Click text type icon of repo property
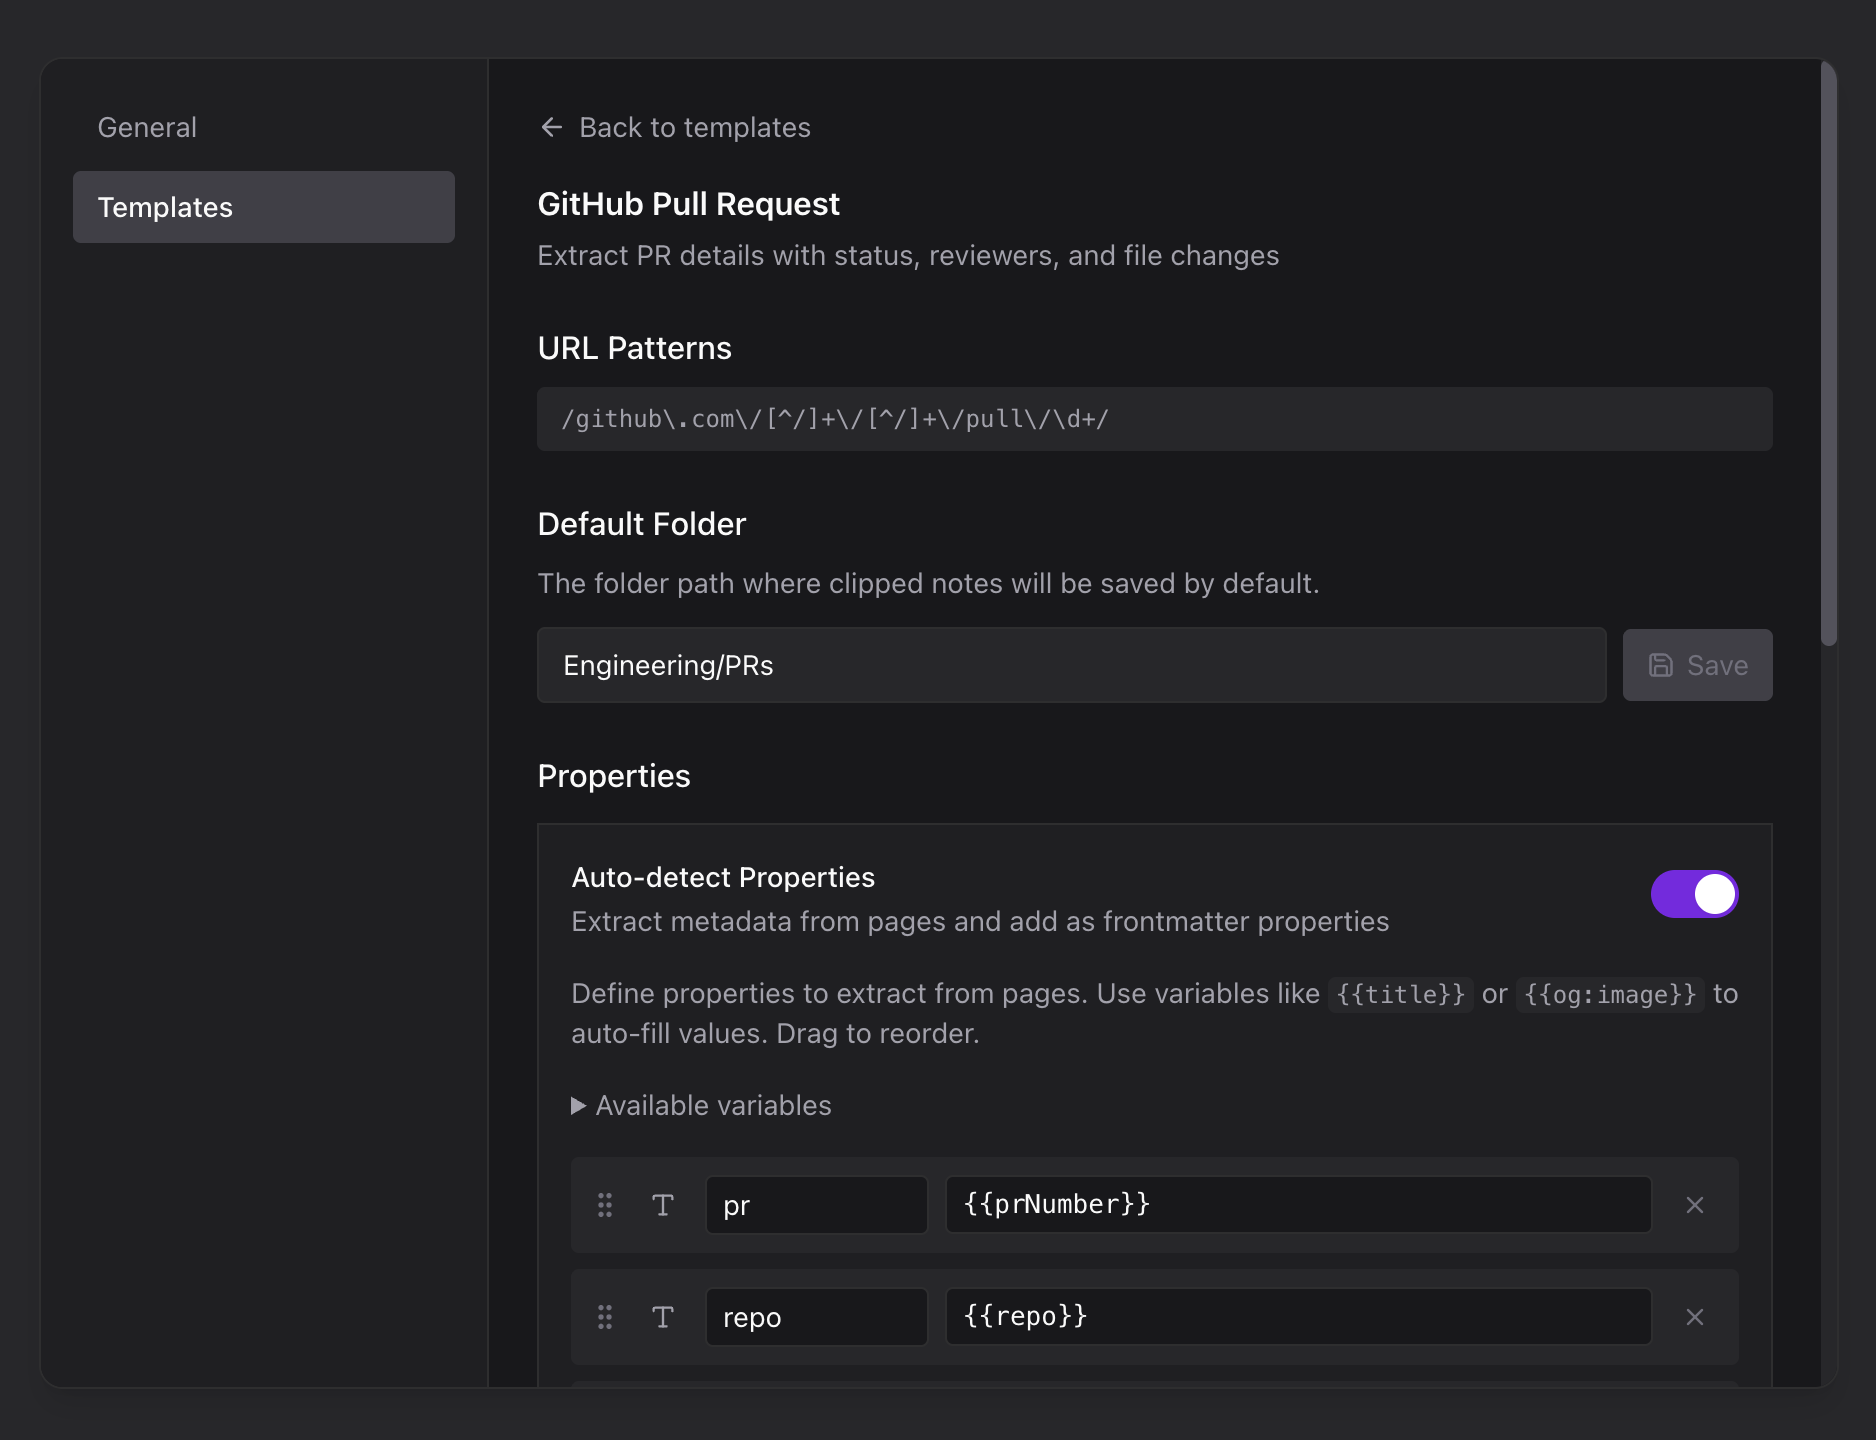 coord(663,1317)
